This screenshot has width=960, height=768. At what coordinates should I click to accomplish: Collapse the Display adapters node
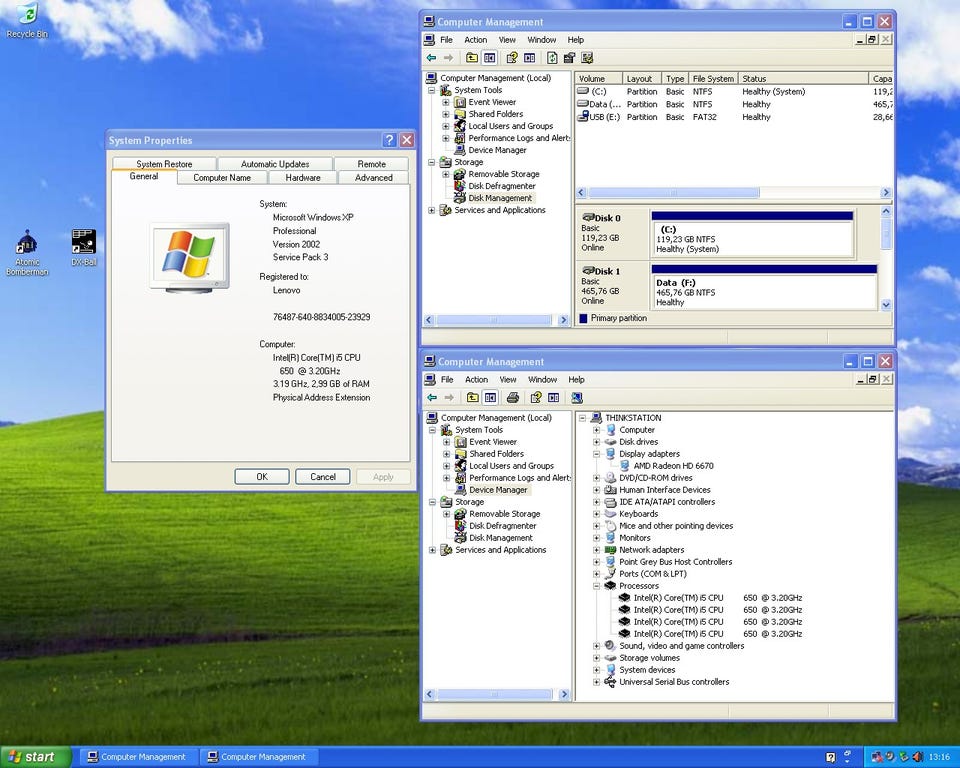pos(597,454)
